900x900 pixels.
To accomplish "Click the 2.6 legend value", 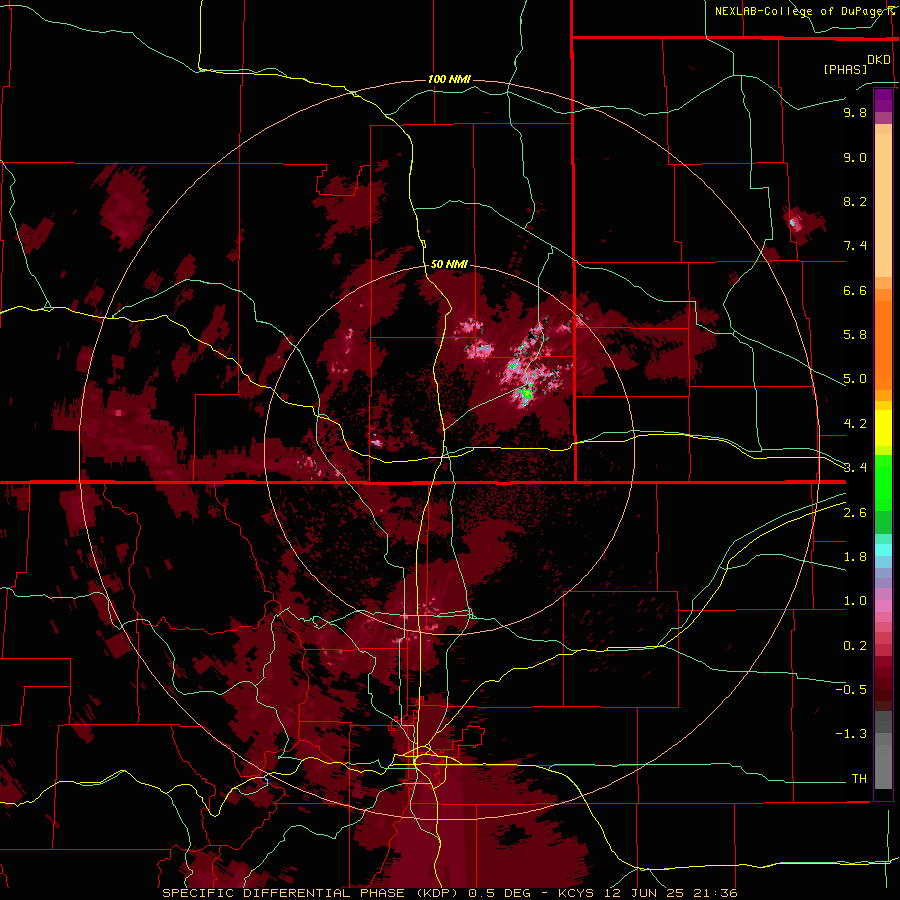I will 855,513.
